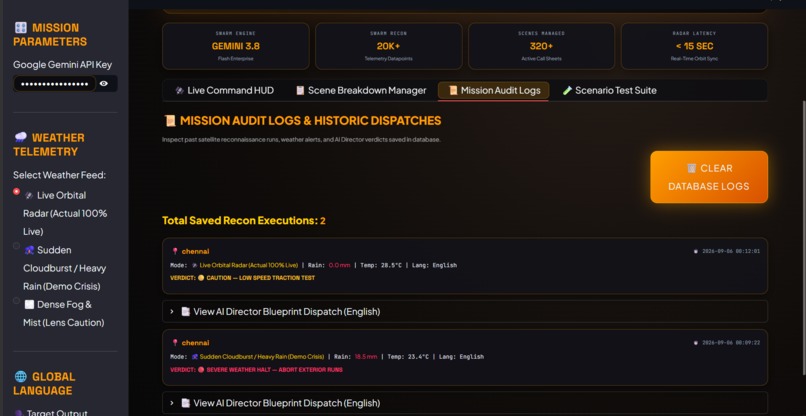
Task: Click the page vertical scrollbar on the right
Action: (803, 237)
